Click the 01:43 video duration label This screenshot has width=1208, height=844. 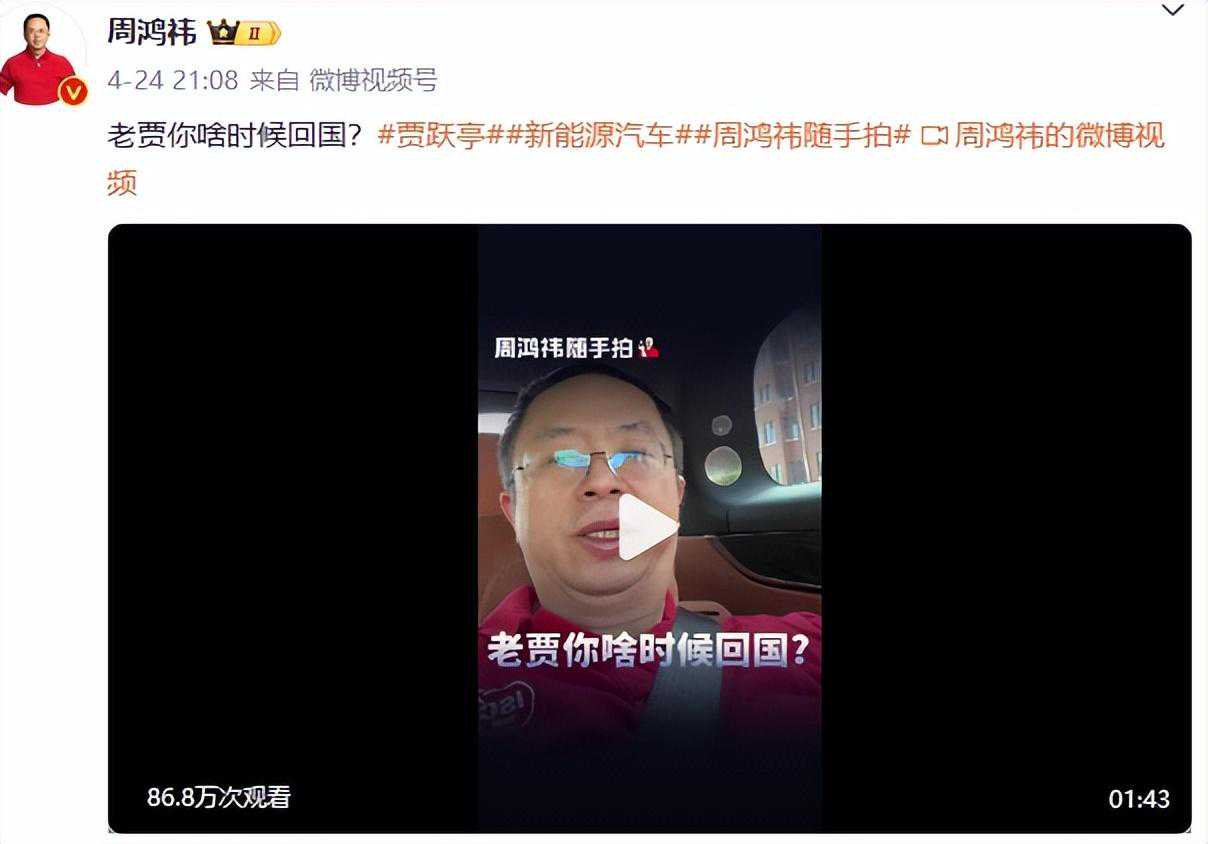pyautogui.click(x=1139, y=799)
